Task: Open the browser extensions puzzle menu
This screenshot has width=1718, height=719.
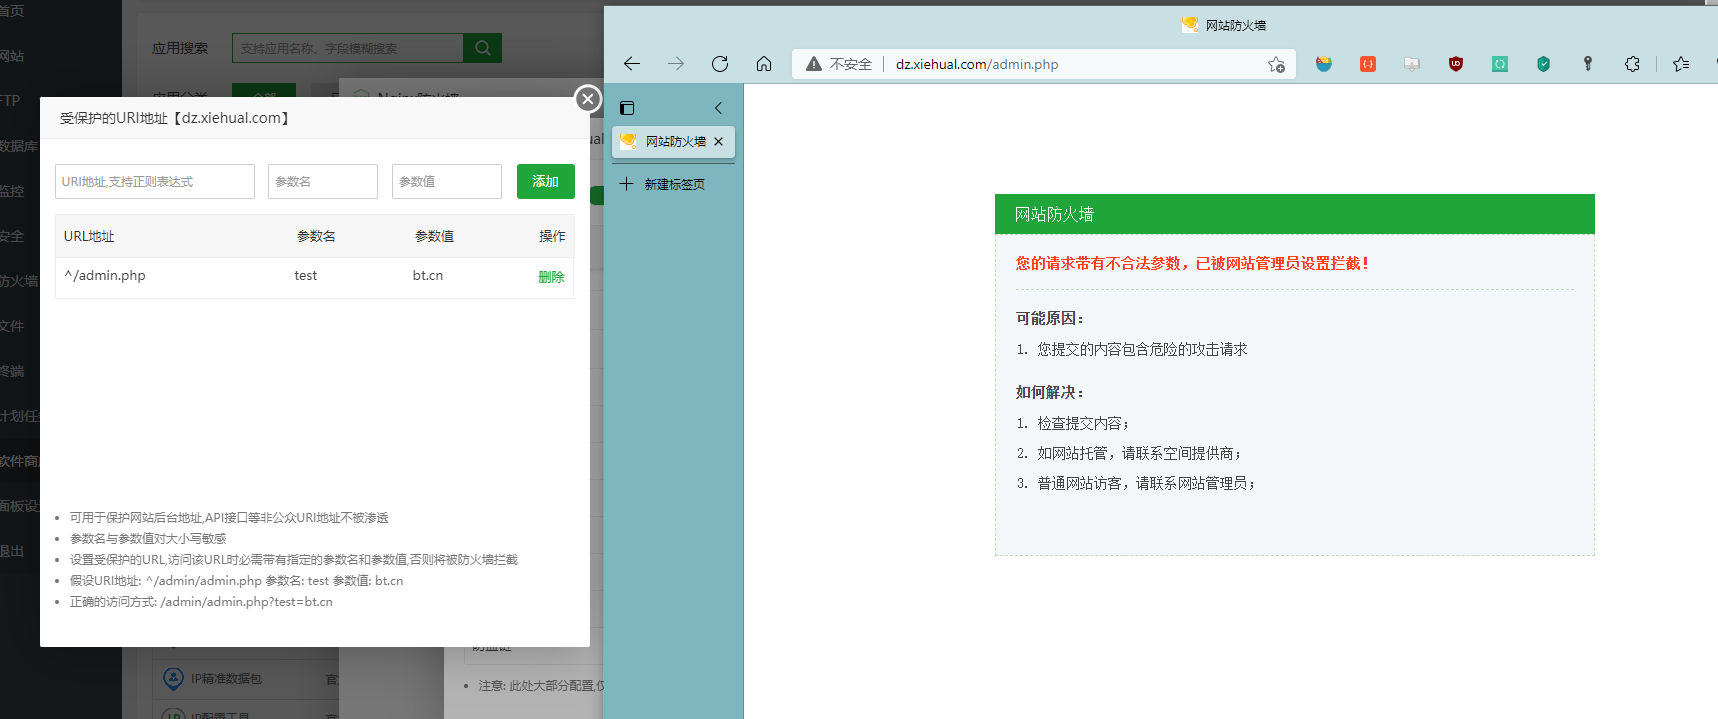Action: pyautogui.click(x=1632, y=64)
